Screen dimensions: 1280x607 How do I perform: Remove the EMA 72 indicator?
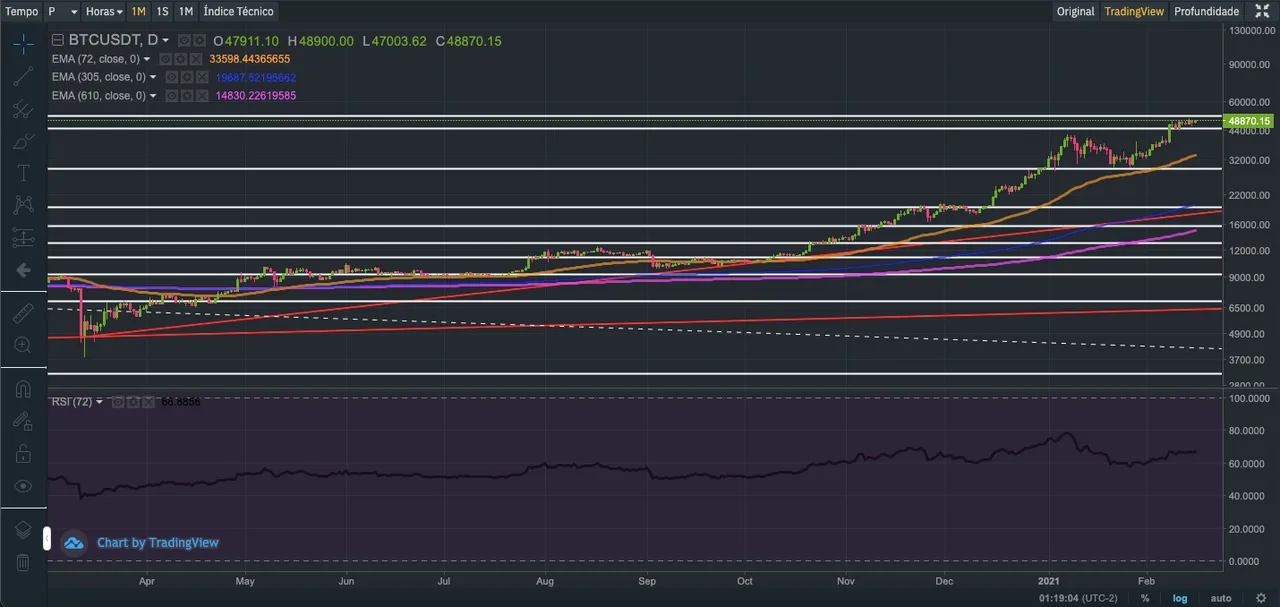[195, 59]
